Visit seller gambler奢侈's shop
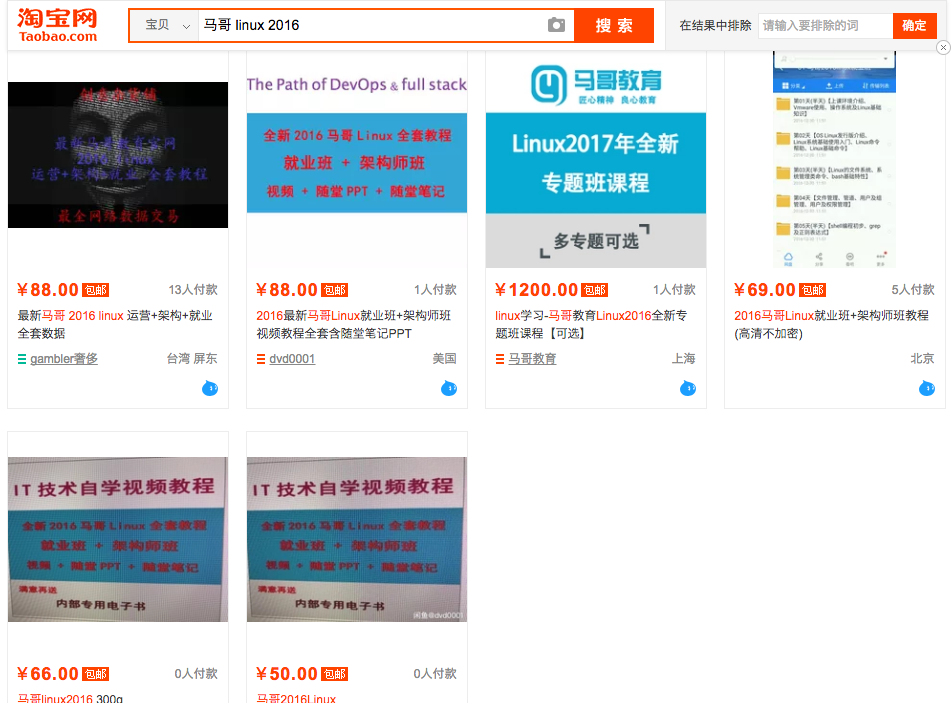Viewport: 951px width, 703px height. (64, 359)
